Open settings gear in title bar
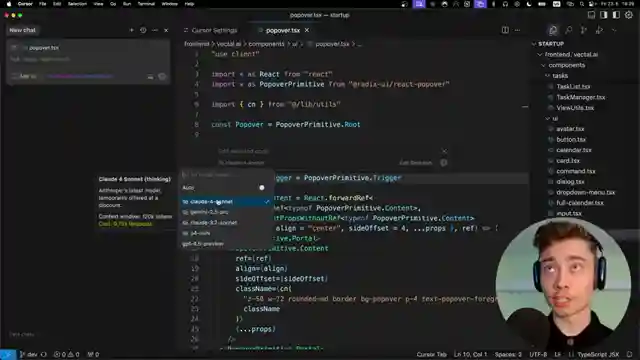 point(629,15)
